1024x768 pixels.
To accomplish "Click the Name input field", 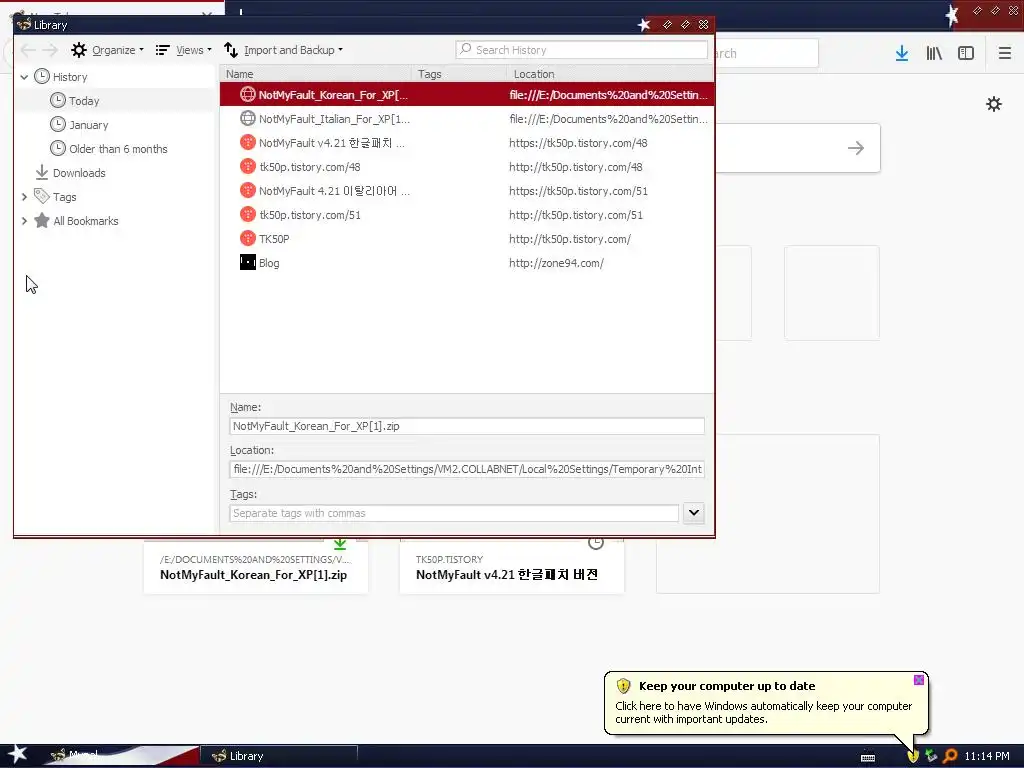I will (x=467, y=426).
